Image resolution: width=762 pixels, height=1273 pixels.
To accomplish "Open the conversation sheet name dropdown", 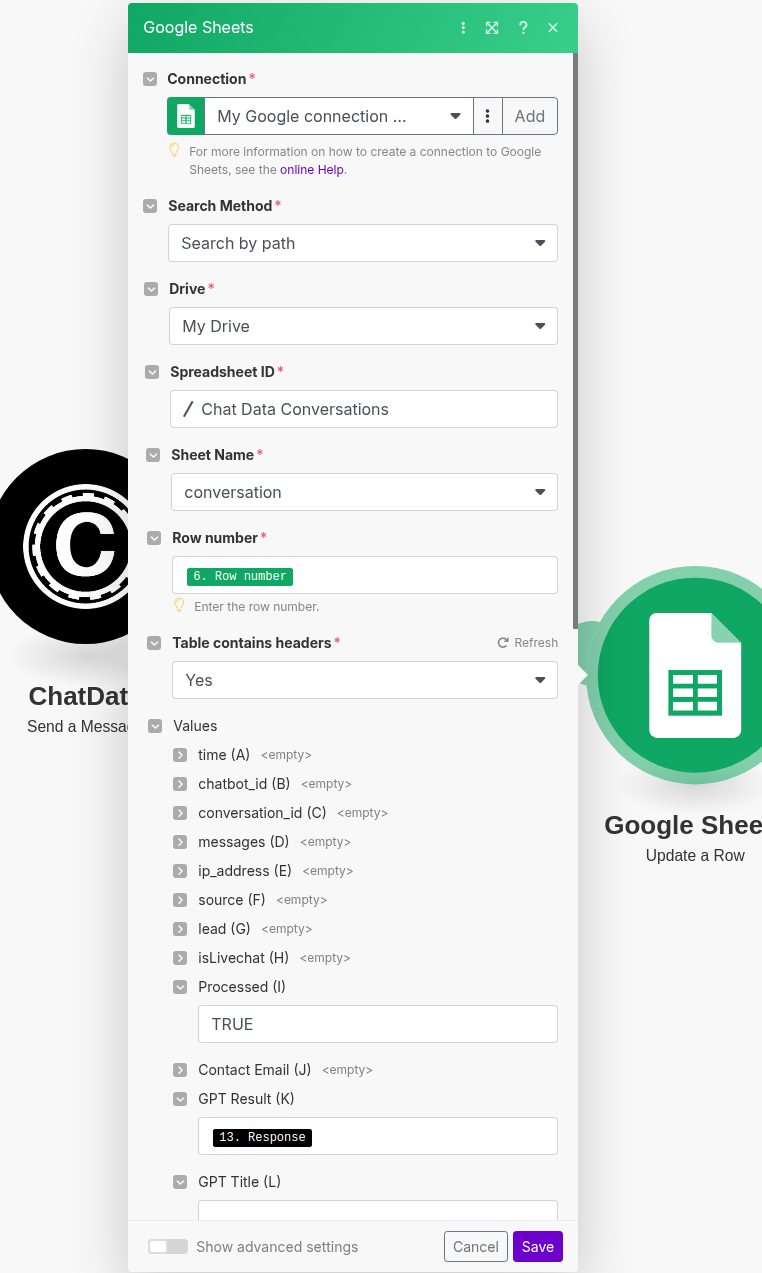I will pos(364,492).
